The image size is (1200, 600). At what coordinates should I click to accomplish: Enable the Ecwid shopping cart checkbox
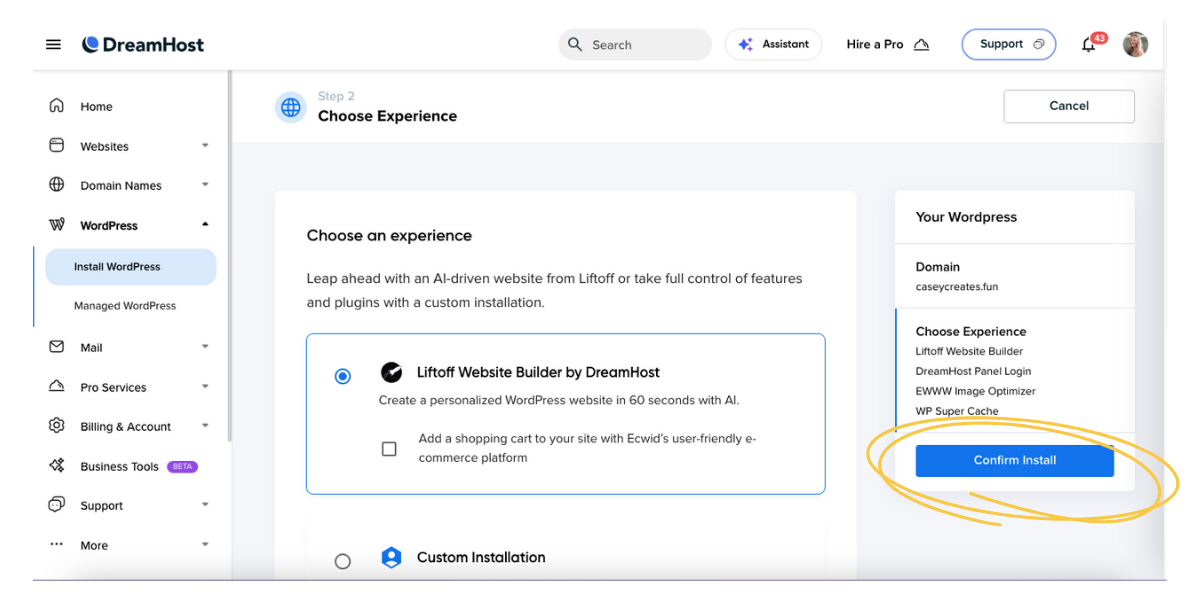click(389, 449)
